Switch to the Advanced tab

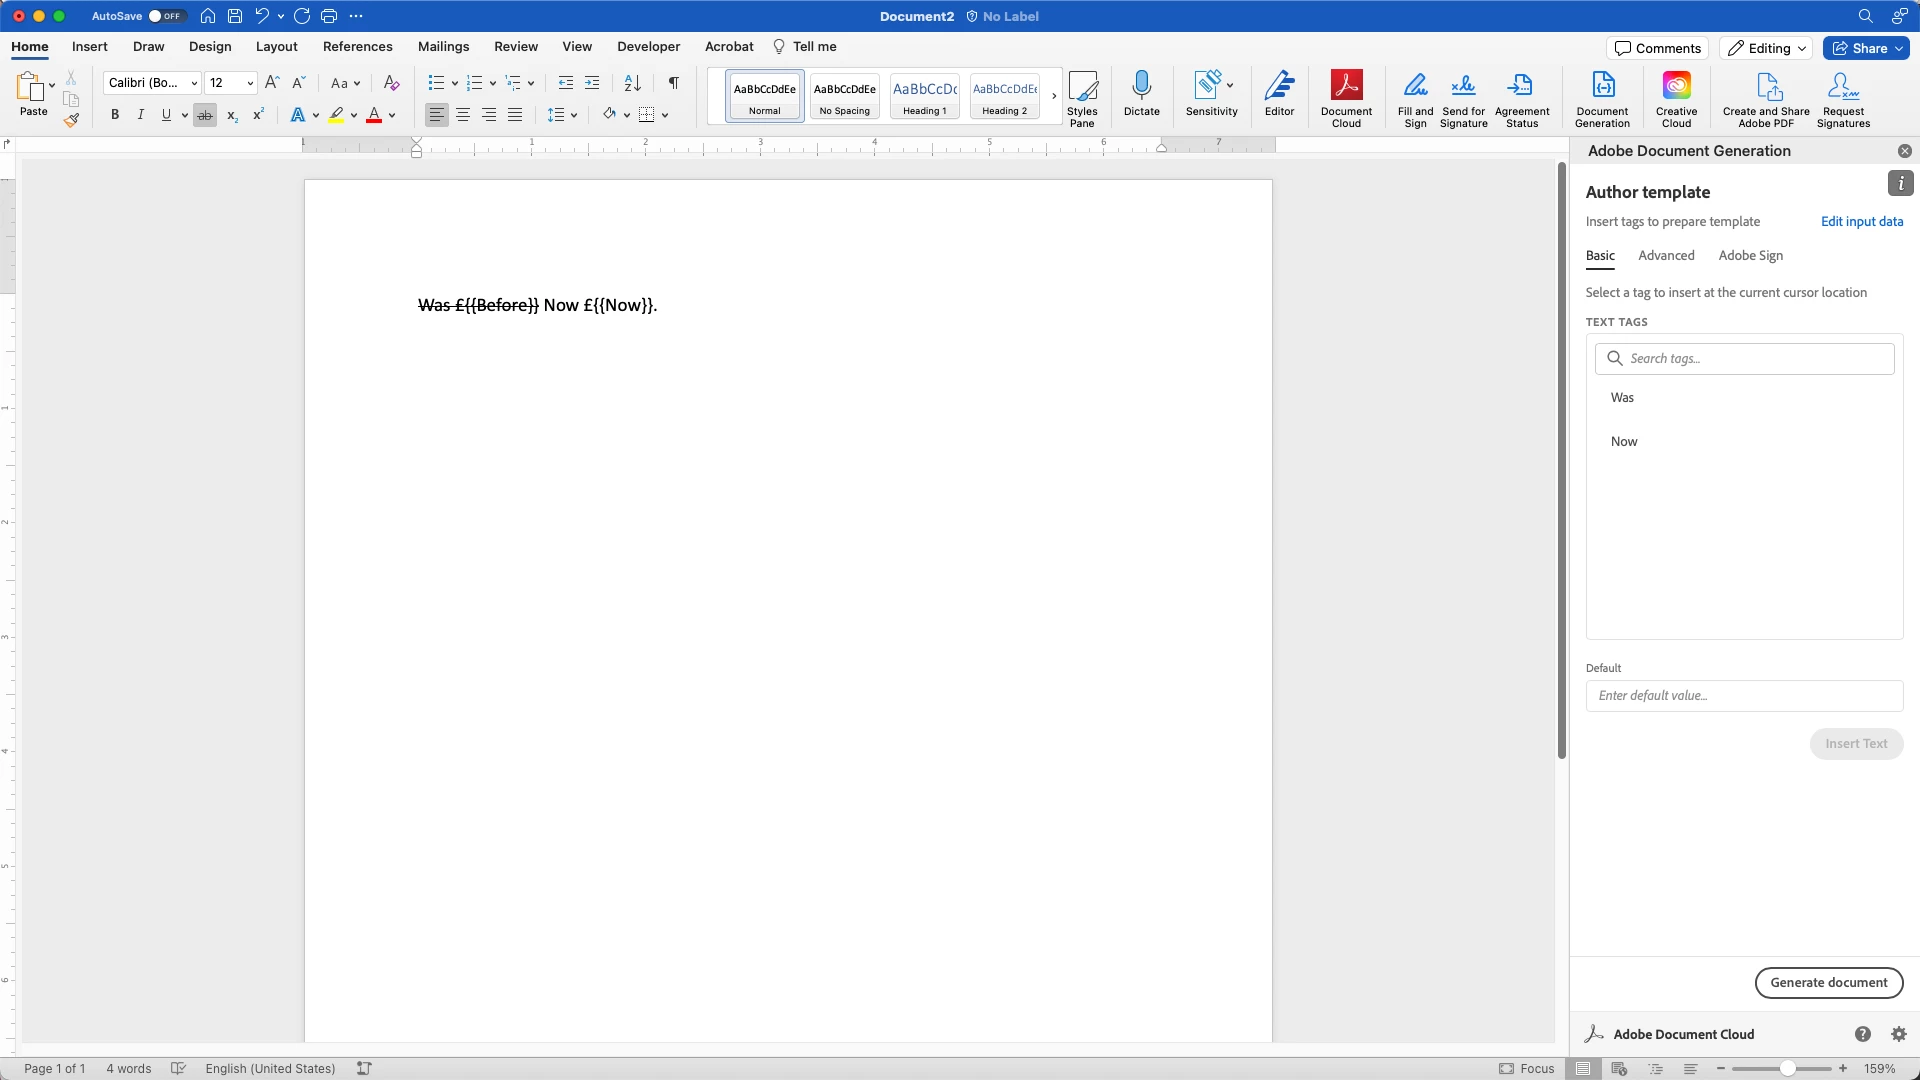tap(1666, 256)
